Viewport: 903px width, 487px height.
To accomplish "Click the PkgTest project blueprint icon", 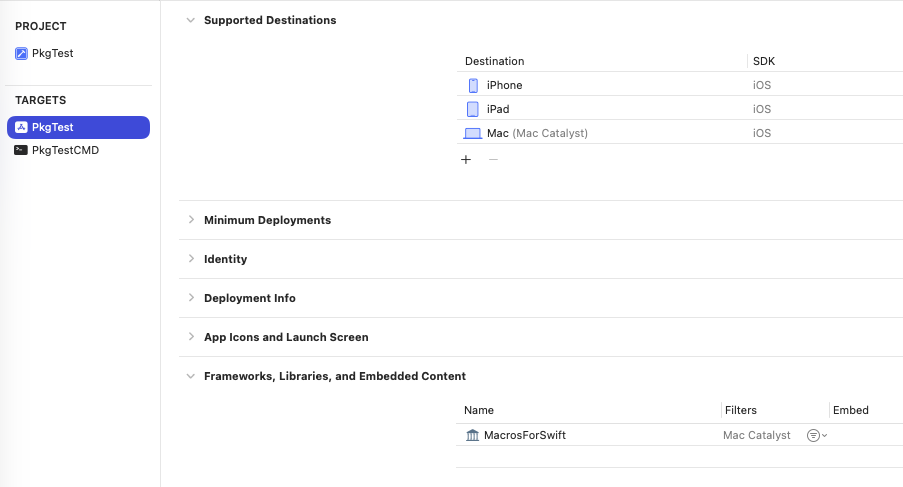I will (x=22, y=54).
